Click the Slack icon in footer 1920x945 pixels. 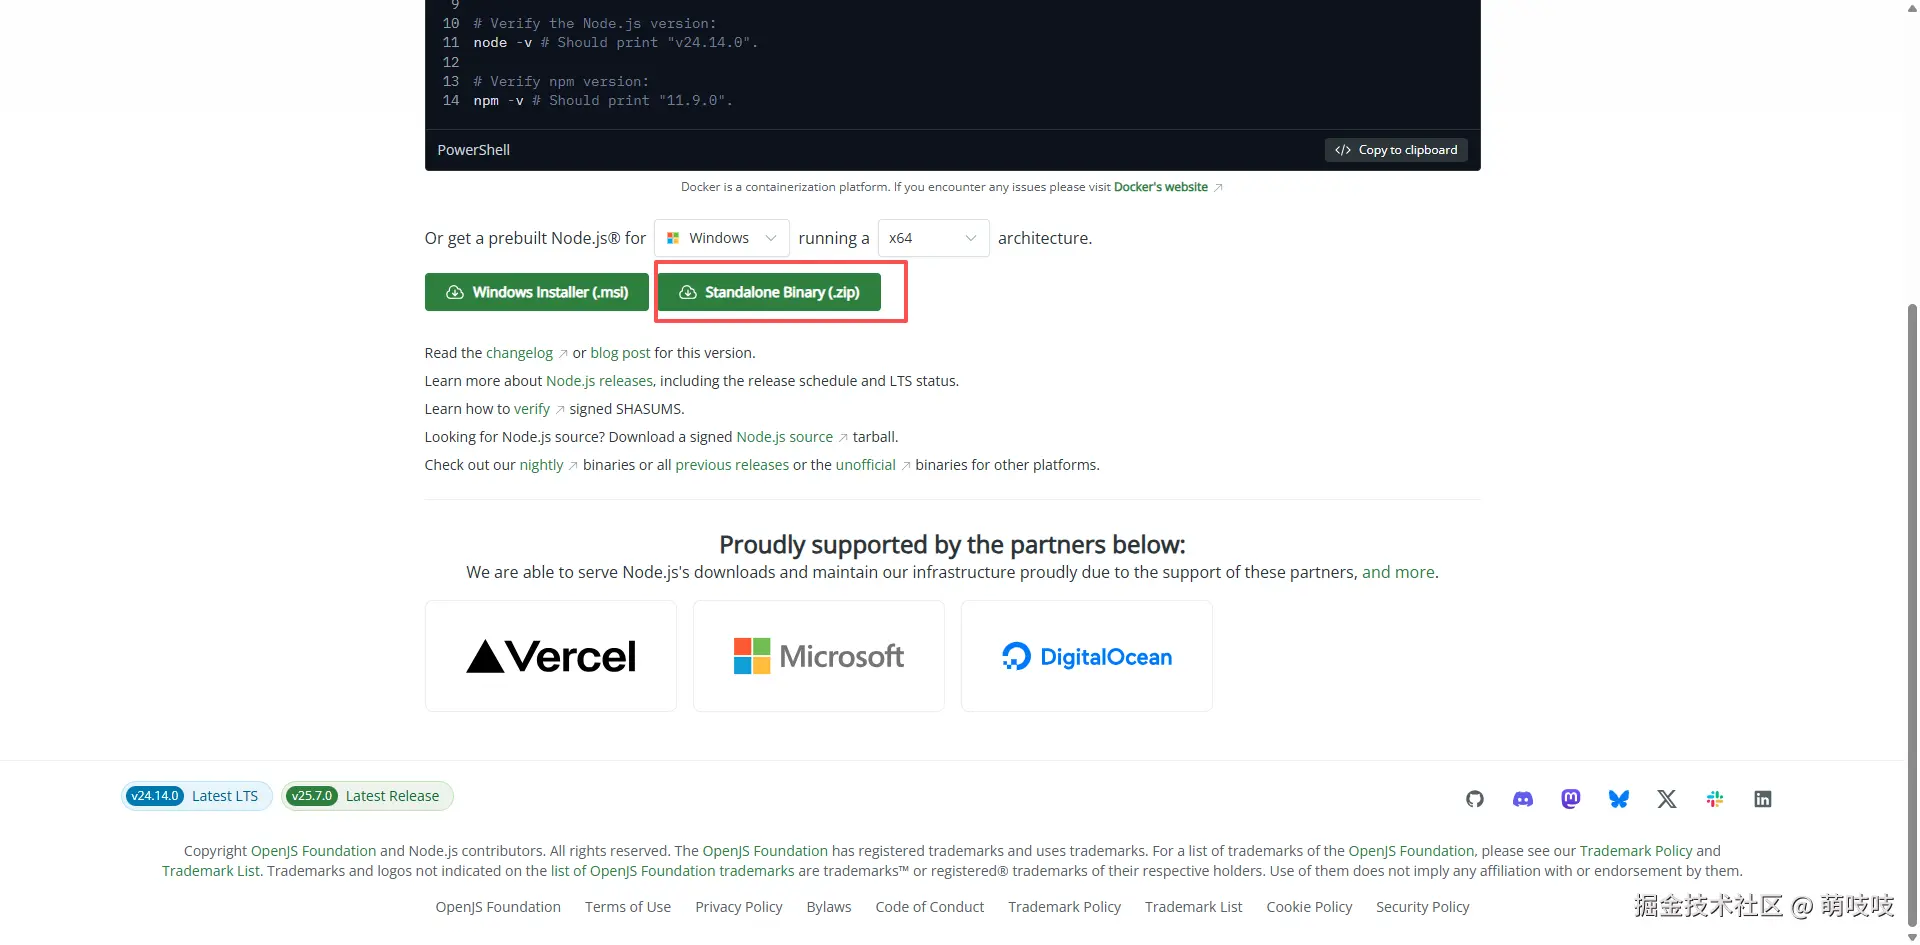pos(1714,799)
